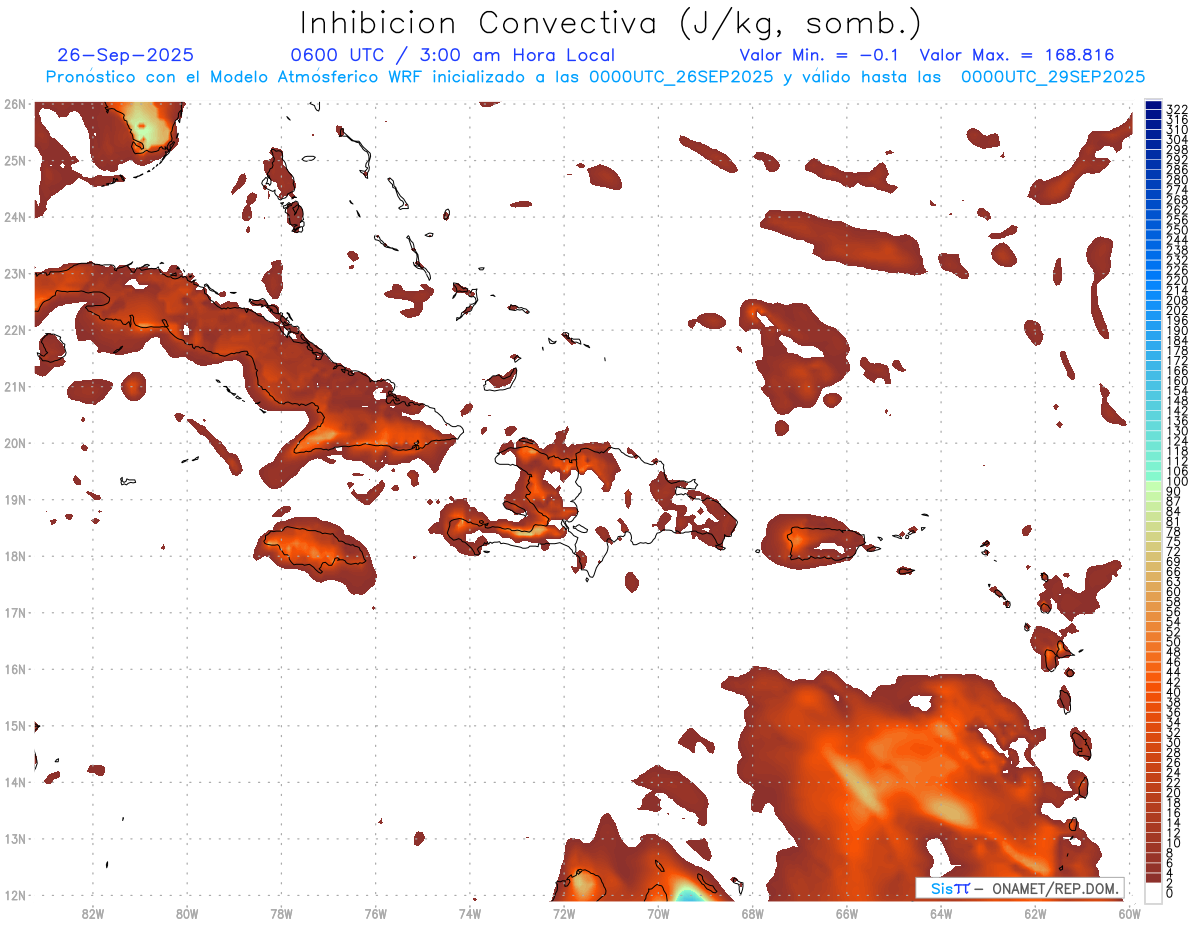Image resolution: width=1200 pixels, height=927 pixels.
Task: Click the "20N" latitude label
Action: tap(15, 443)
